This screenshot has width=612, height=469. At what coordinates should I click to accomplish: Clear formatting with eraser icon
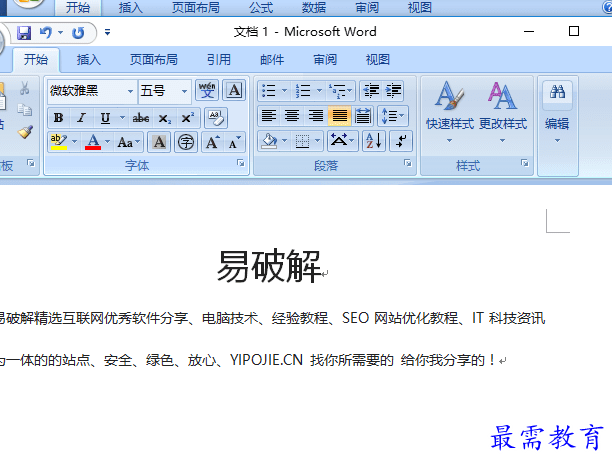click(216, 118)
